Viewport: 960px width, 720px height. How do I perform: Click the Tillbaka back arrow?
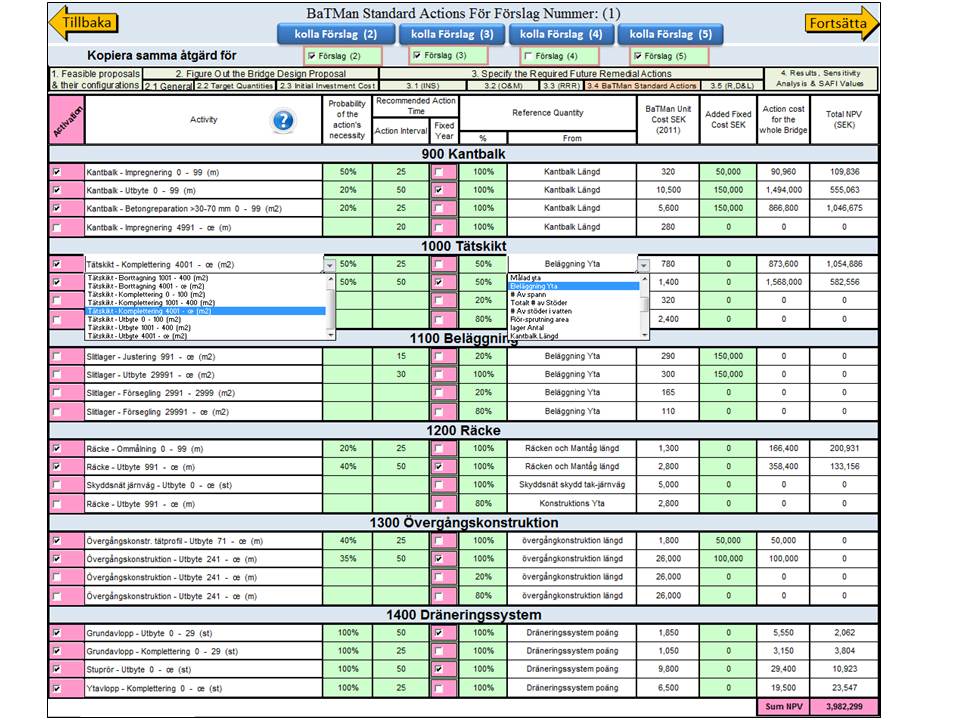83,23
